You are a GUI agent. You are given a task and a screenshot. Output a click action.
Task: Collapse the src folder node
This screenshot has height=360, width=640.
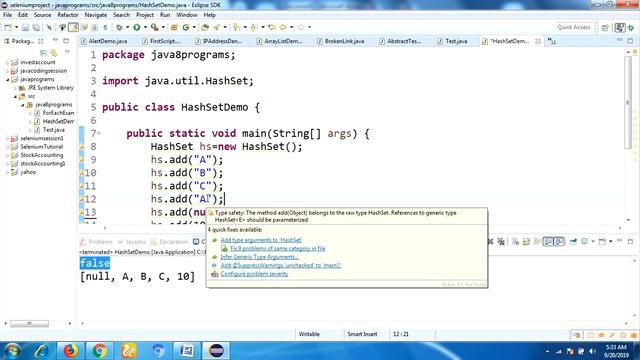click(x=16, y=96)
